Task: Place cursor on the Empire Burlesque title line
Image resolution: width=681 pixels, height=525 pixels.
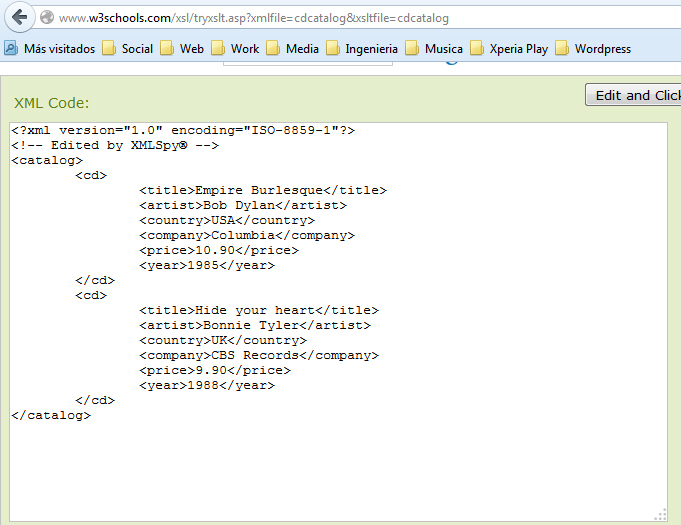Action: pos(262,190)
